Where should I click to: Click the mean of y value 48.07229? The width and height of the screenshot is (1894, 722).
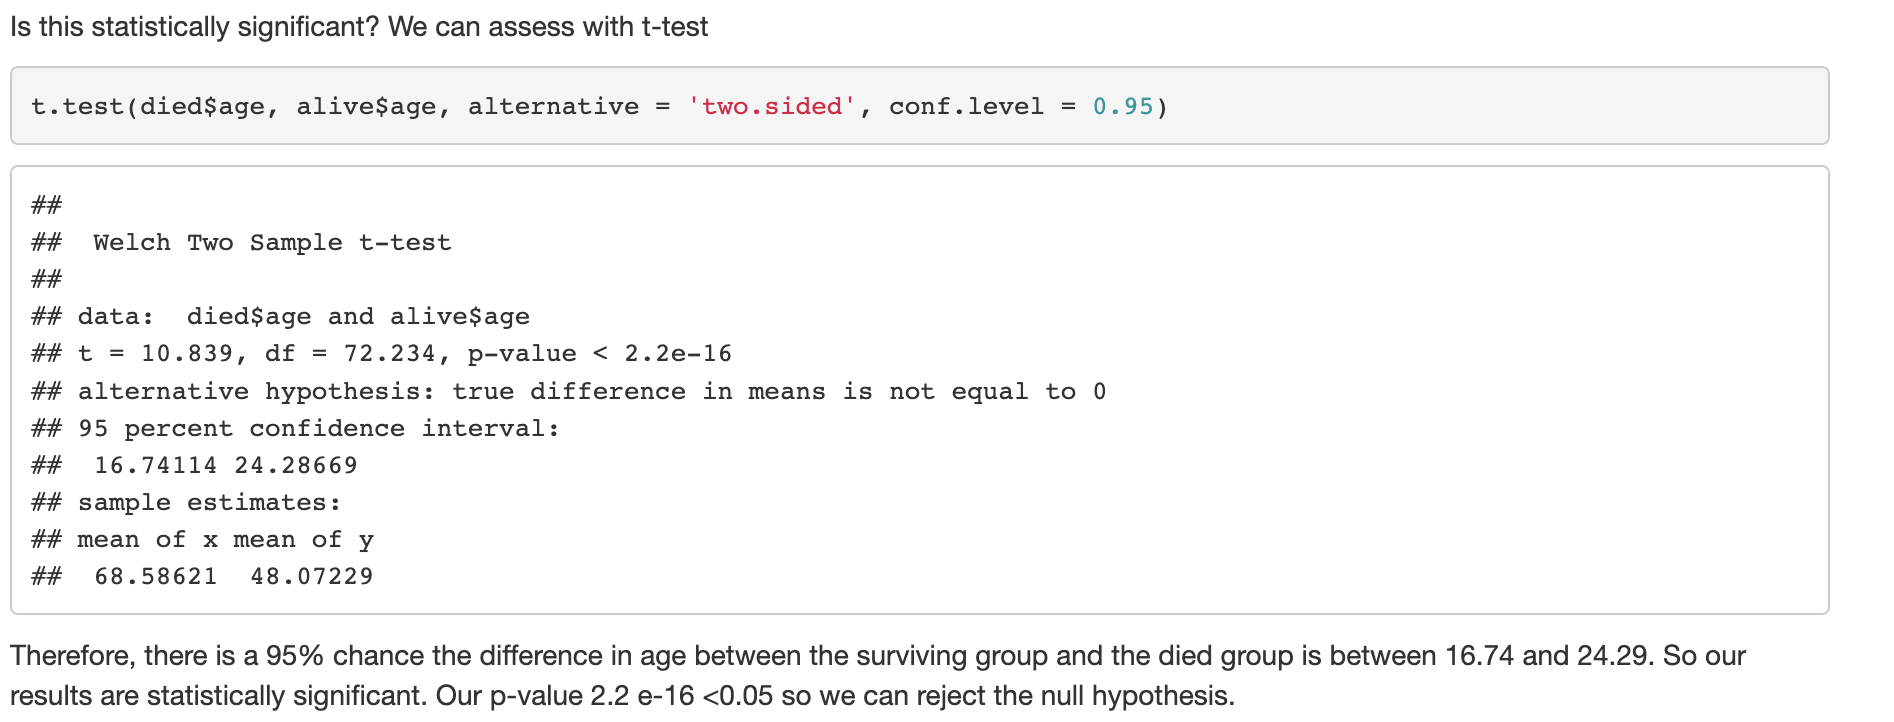(x=312, y=576)
